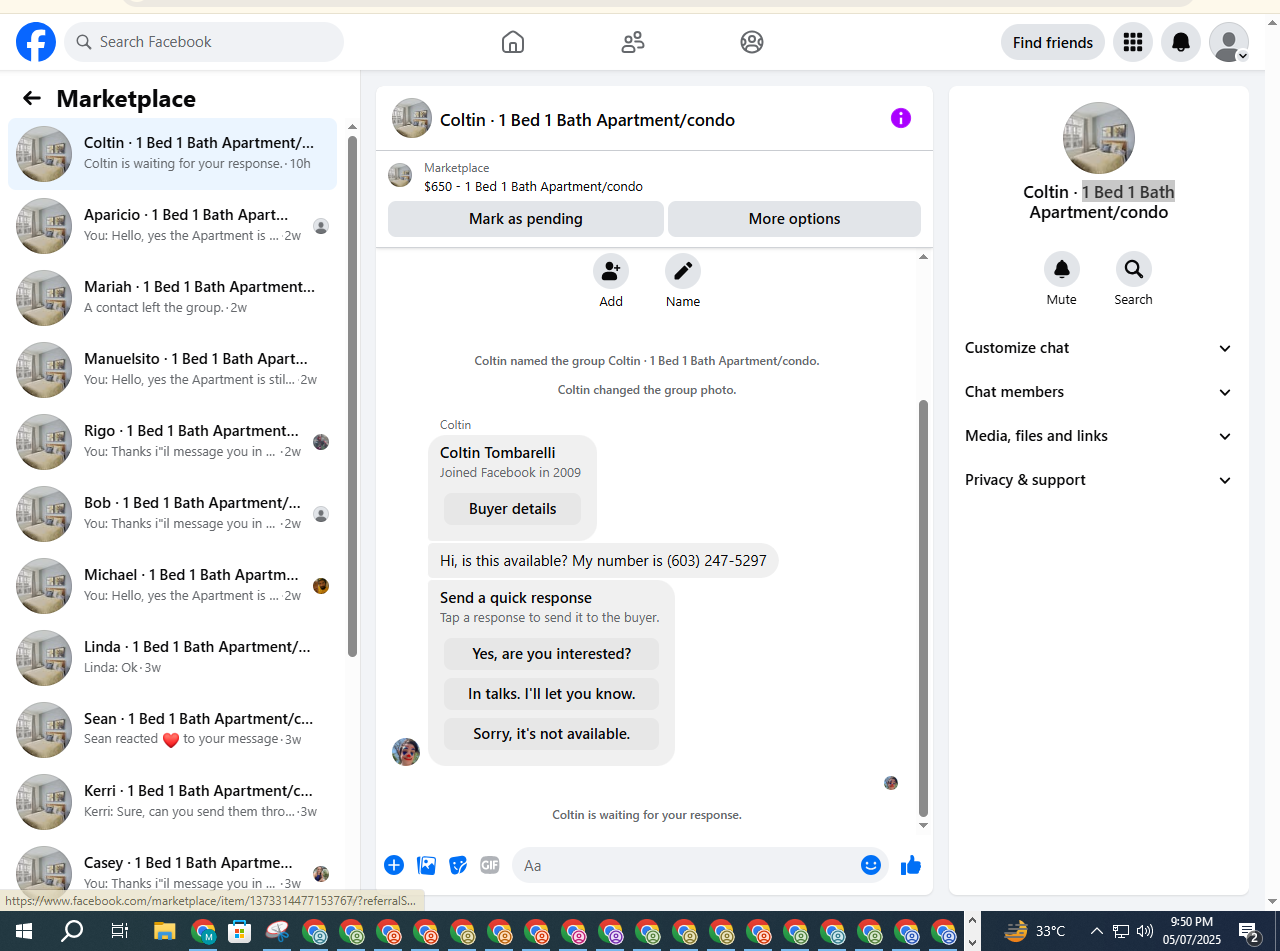The image size is (1280, 951).
Task: Open the Friends icon in top navigation
Action: click(x=633, y=42)
